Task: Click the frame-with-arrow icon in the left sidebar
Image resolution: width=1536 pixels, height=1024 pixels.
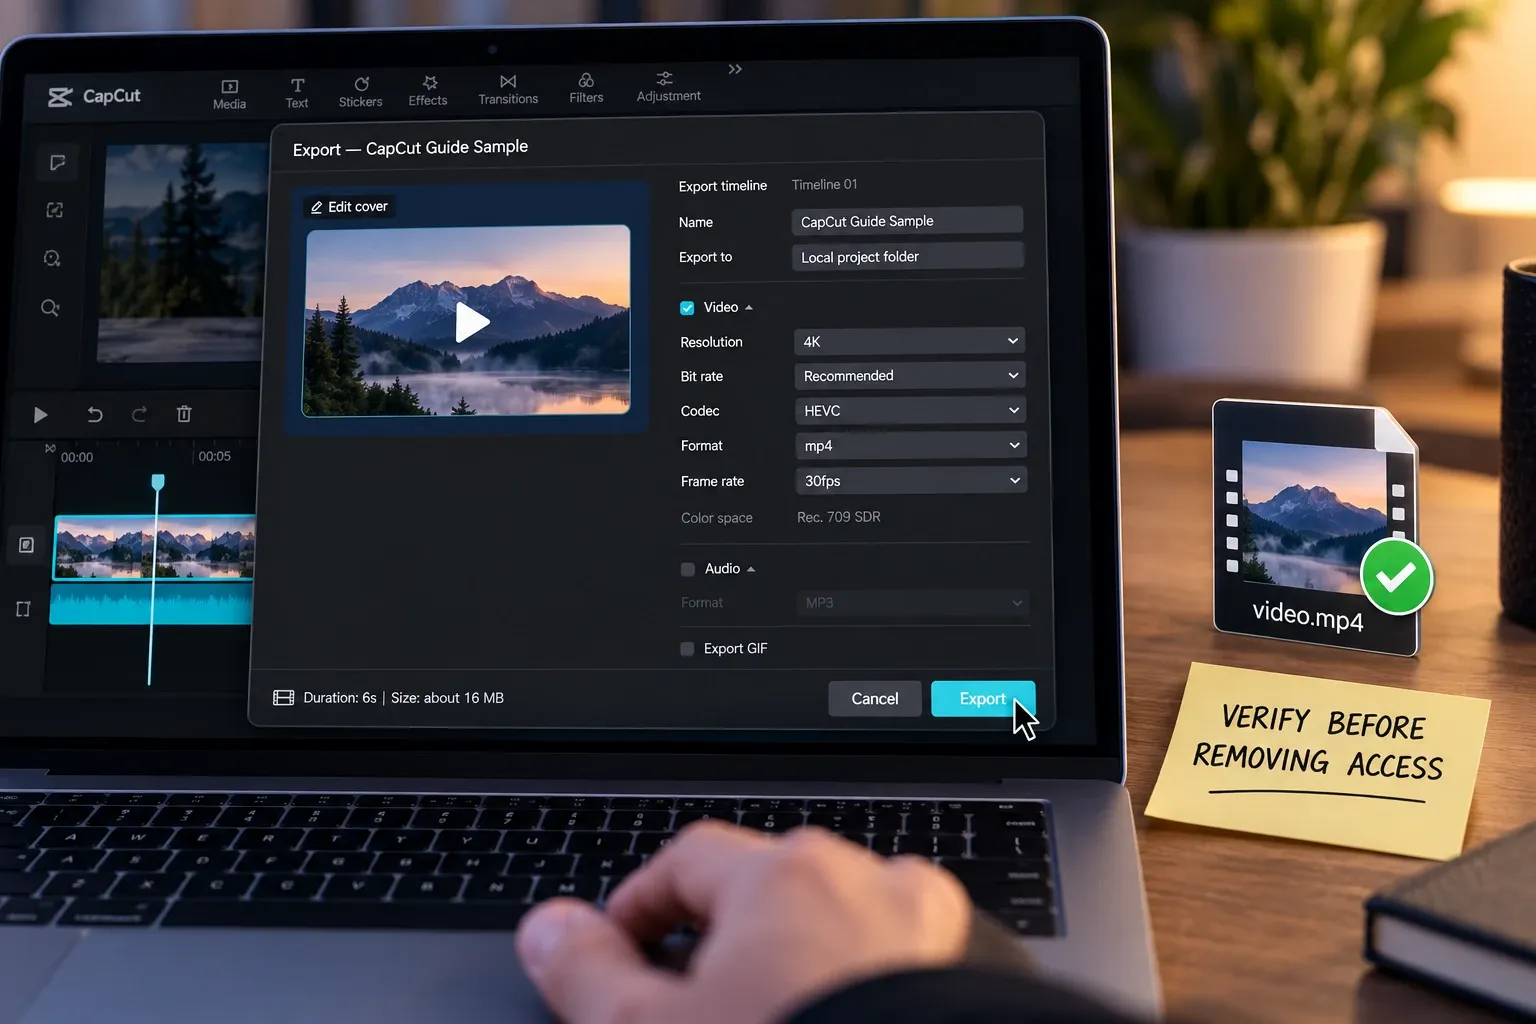Action: tap(54, 210)
